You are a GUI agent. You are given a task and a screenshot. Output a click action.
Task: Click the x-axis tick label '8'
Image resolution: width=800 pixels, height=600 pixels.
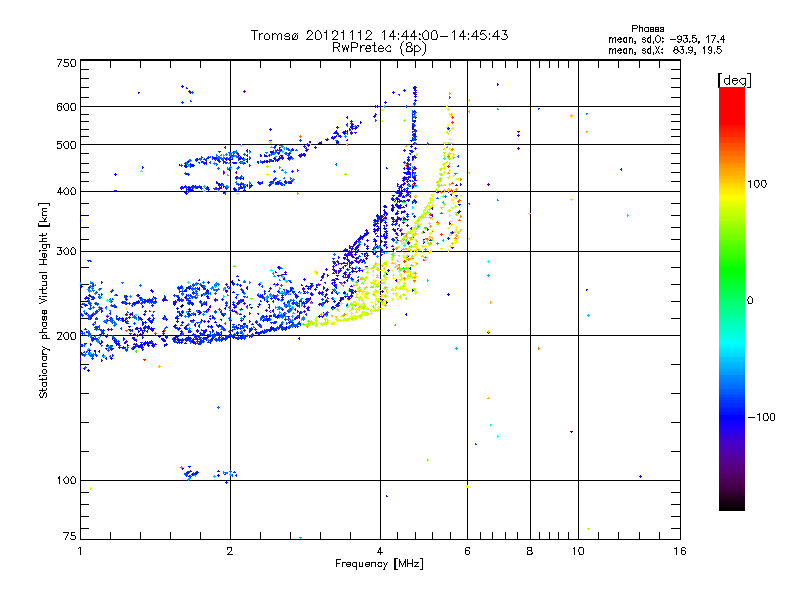(x=530, y=551)
